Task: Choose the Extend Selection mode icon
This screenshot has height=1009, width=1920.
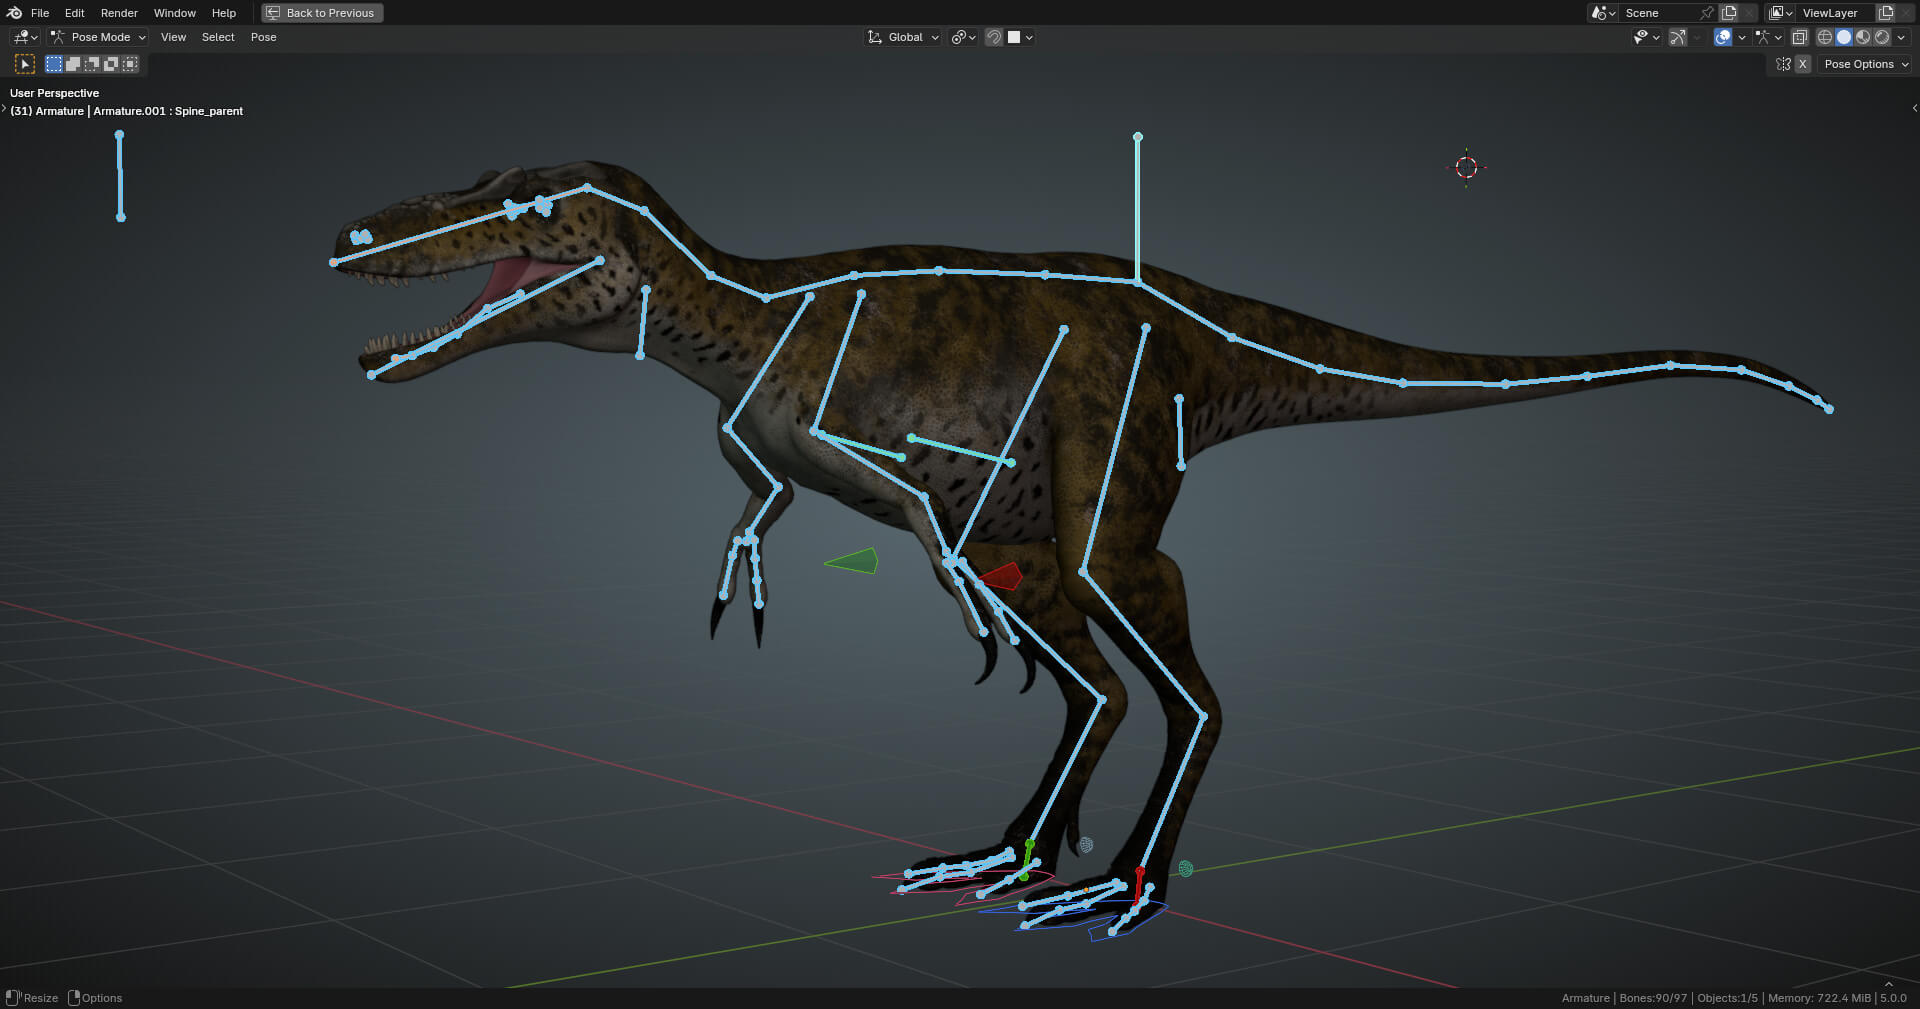Action: [x=73, y=64]
